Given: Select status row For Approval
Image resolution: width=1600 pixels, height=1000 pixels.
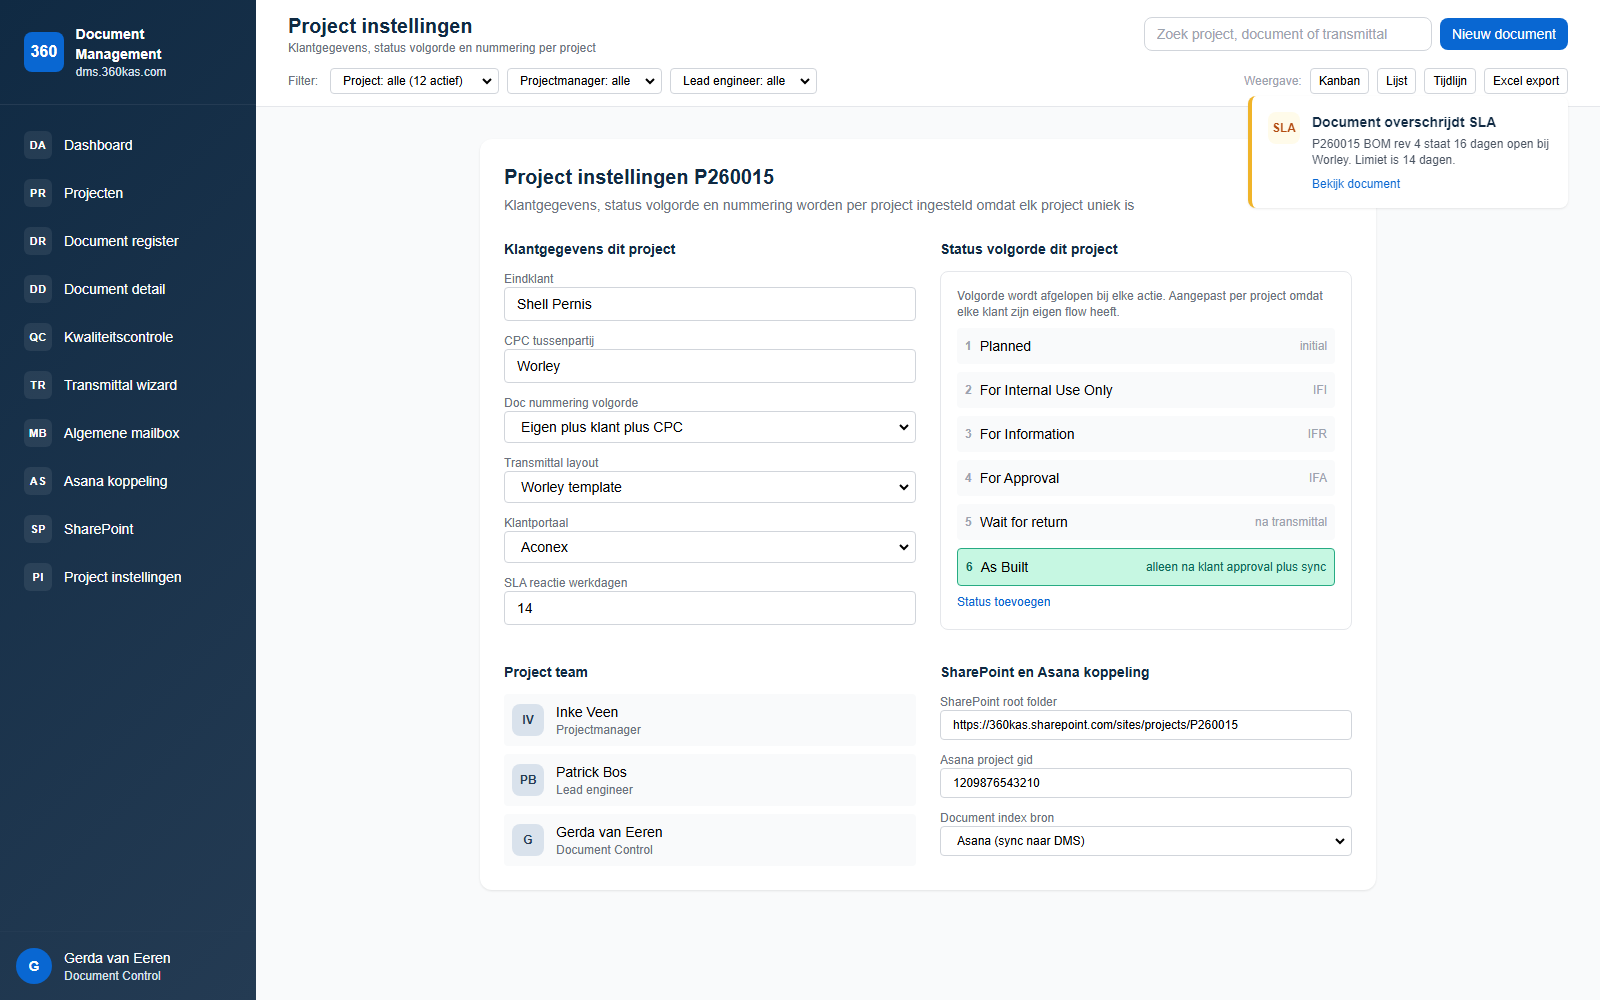Looking at the screenshot, I should pos(1146,478).
